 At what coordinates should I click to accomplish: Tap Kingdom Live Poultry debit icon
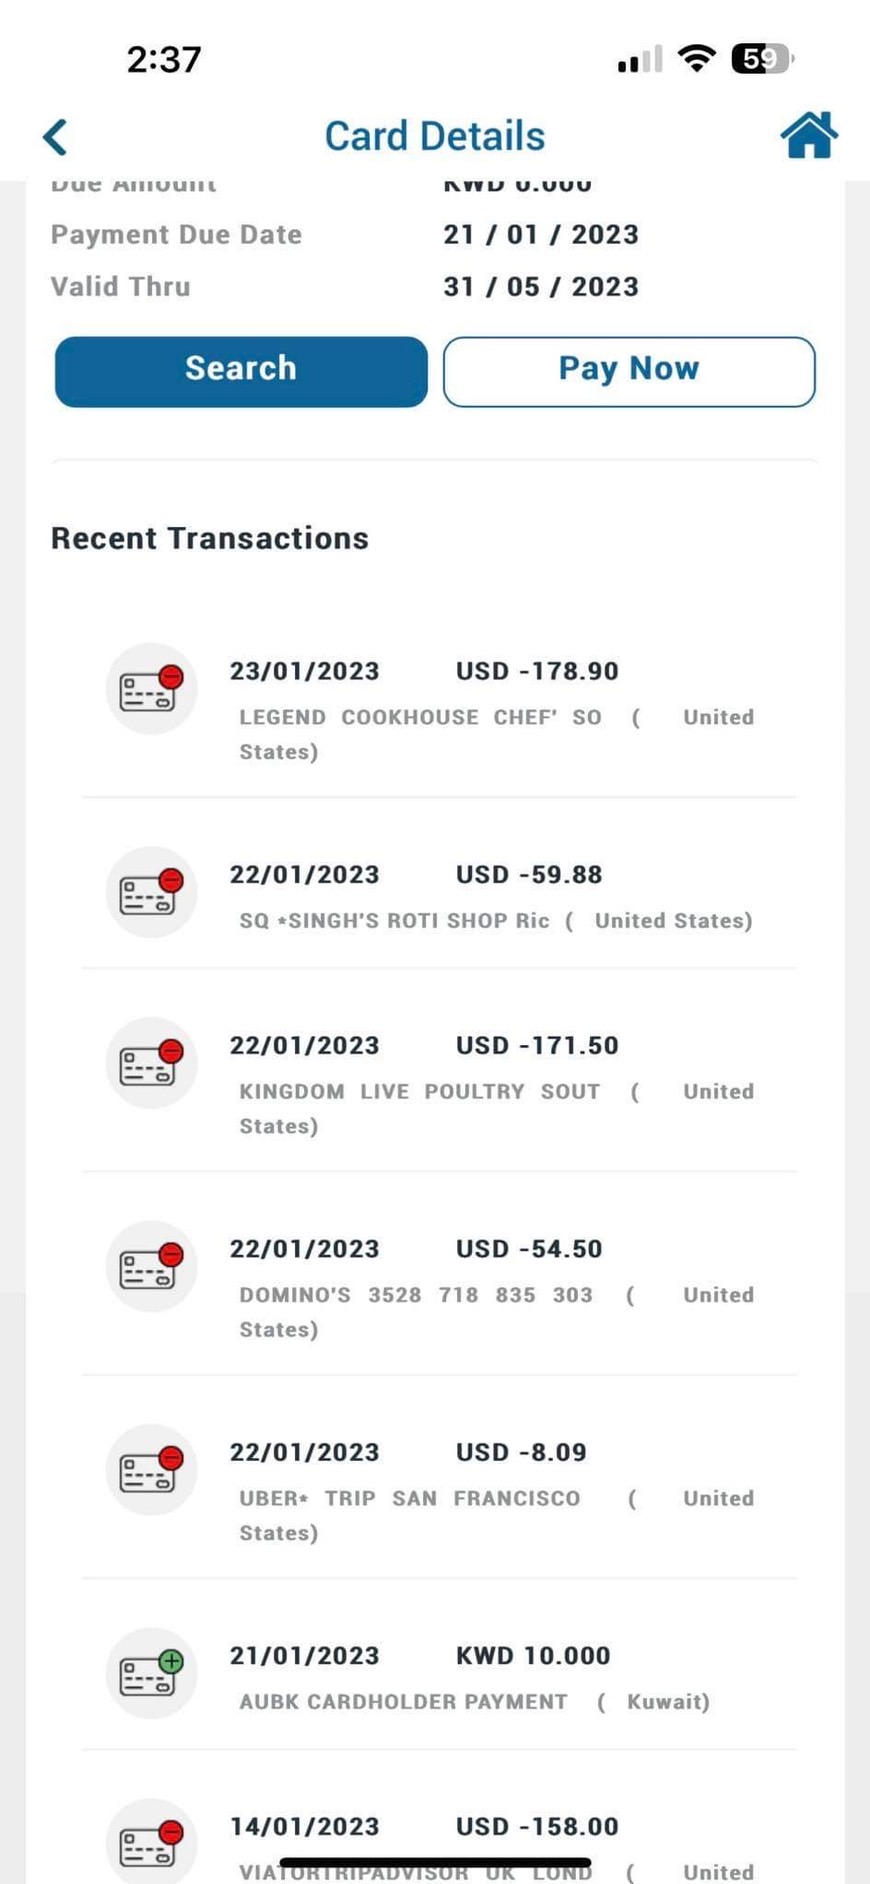coord(151,1063)
